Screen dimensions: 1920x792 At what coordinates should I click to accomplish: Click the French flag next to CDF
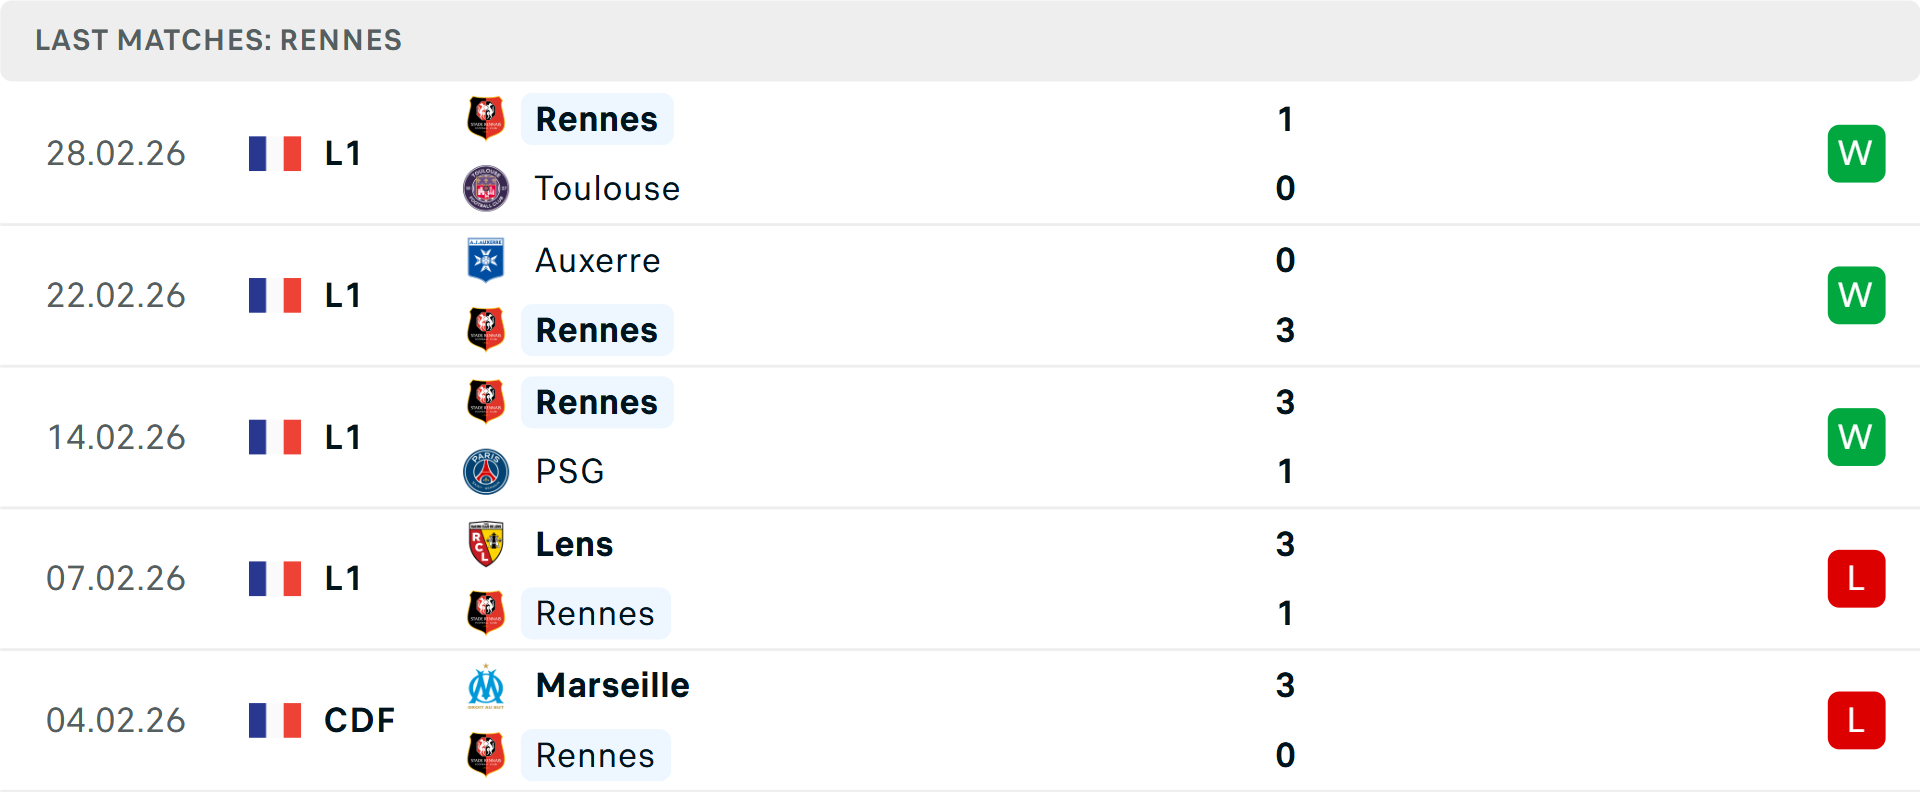coord(274,719)
